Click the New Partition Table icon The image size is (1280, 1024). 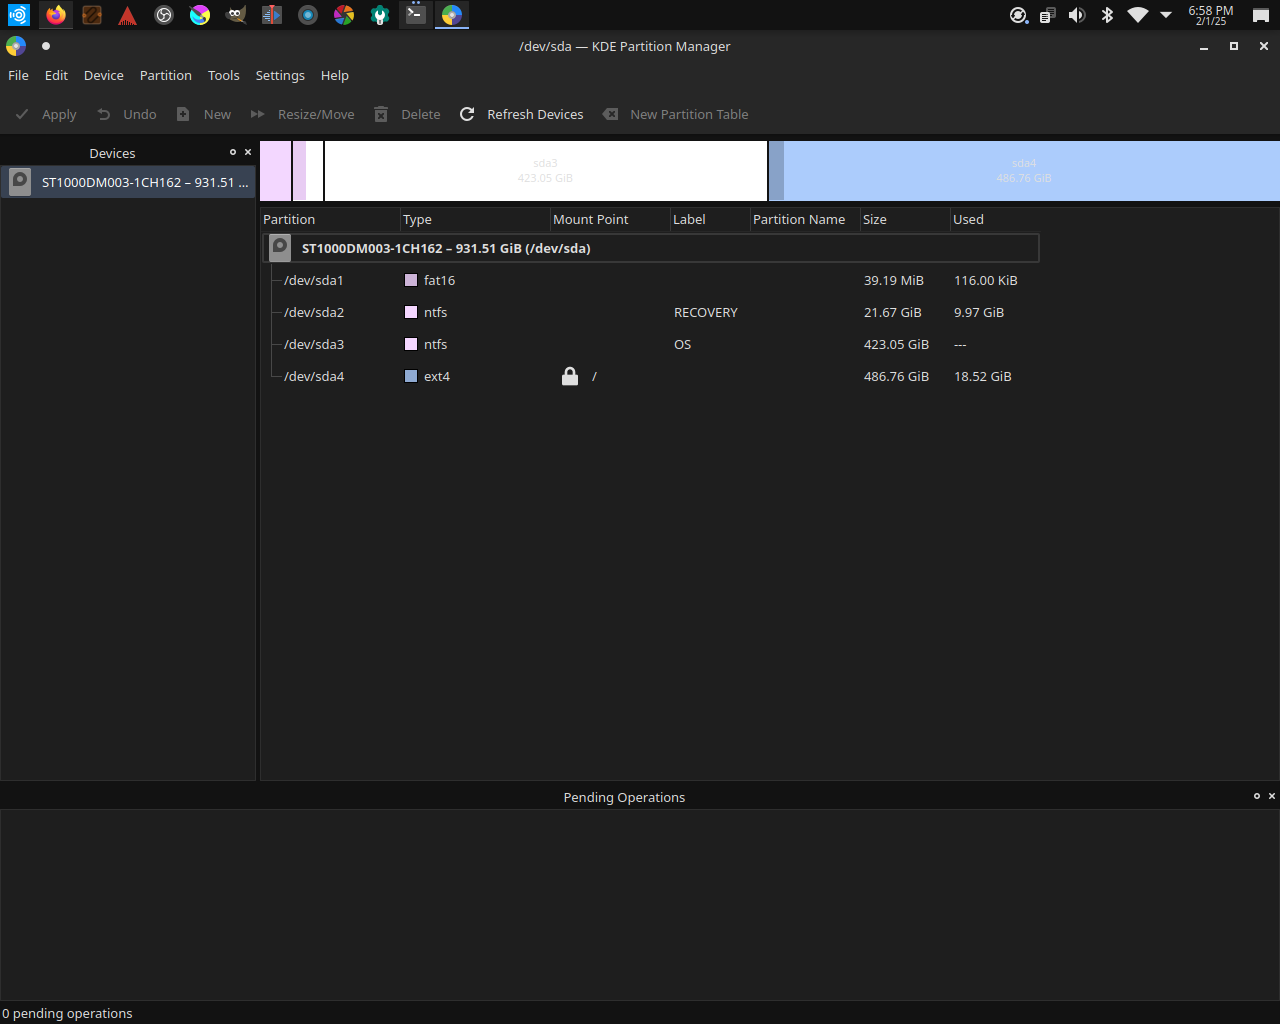click(x=610, y=114)
